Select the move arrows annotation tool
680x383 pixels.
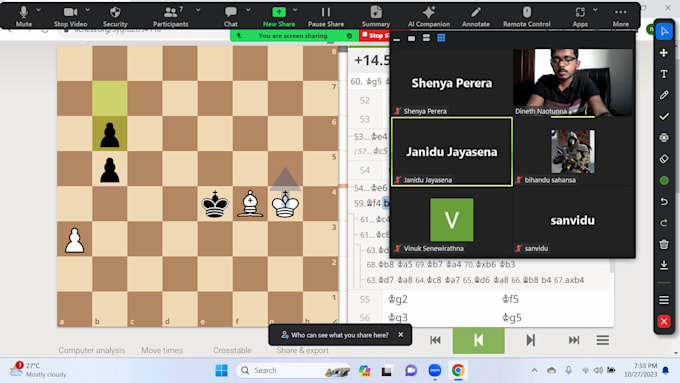coord(664,52)
